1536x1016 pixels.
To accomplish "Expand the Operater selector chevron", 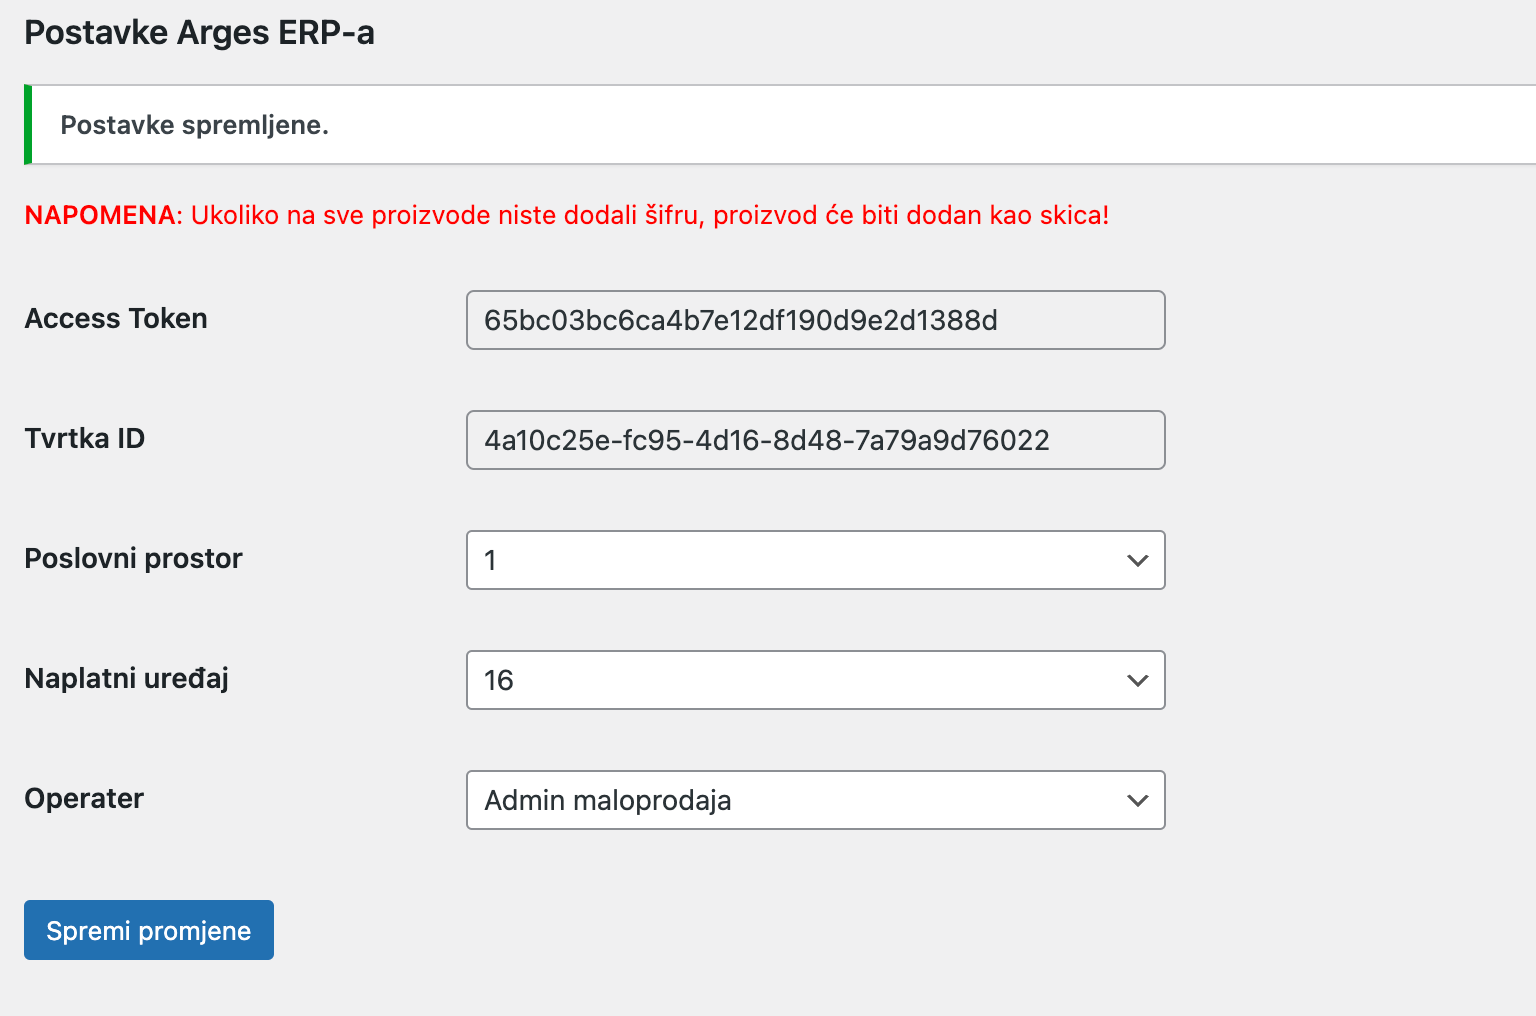I will click(x=1136, y=800).
